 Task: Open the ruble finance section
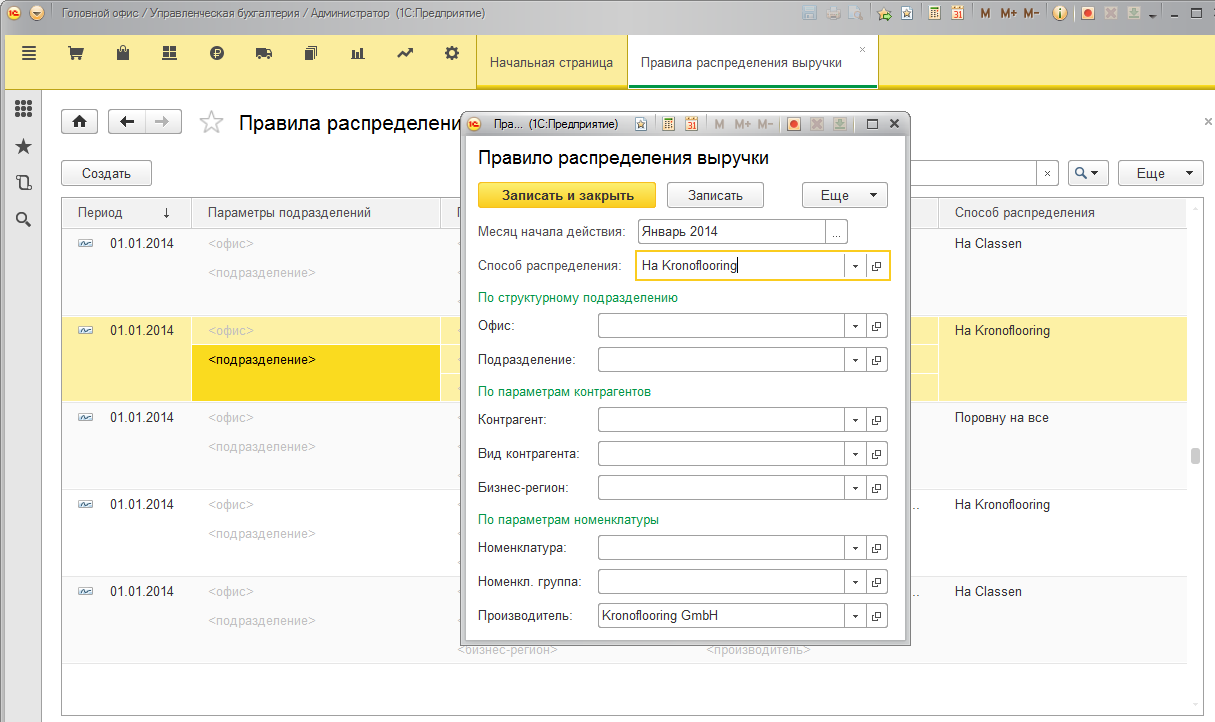click(x=216, y=54)
